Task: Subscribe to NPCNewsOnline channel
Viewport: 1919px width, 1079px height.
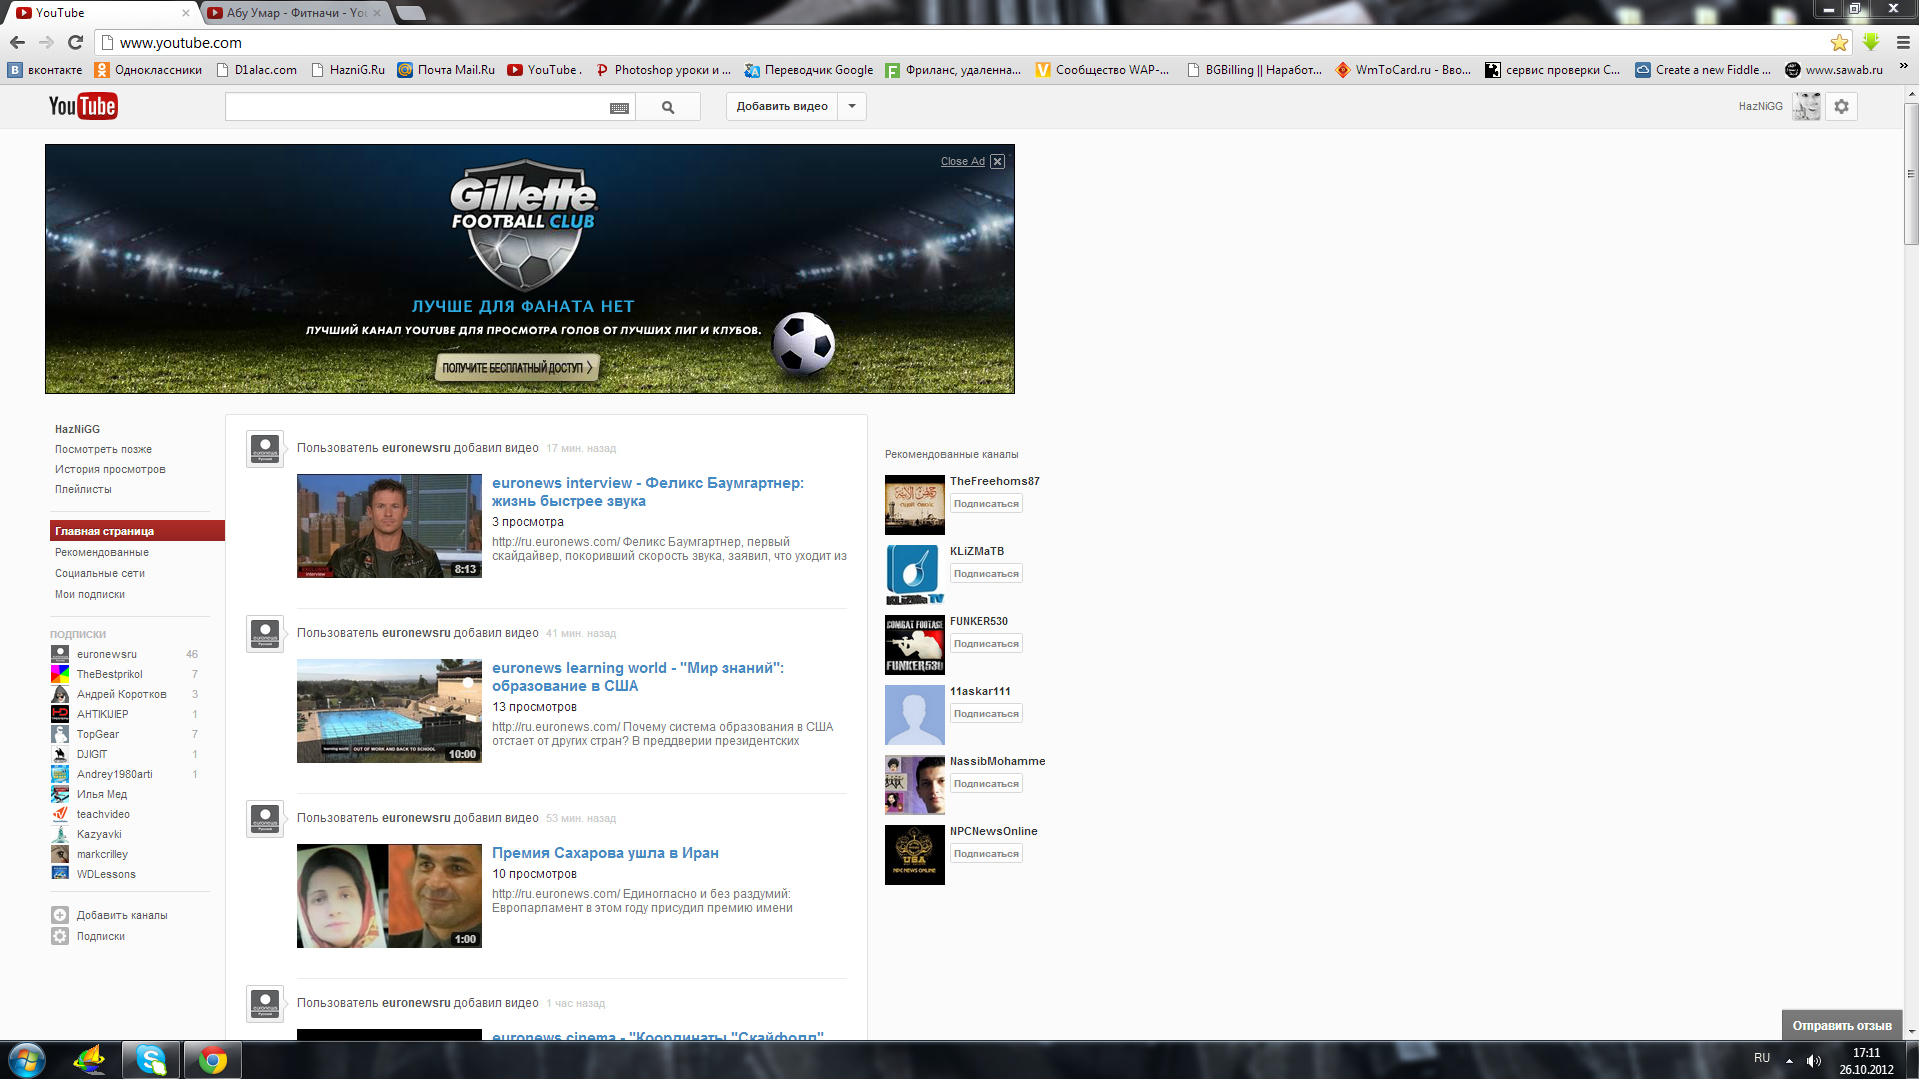Action: [986, 854]
